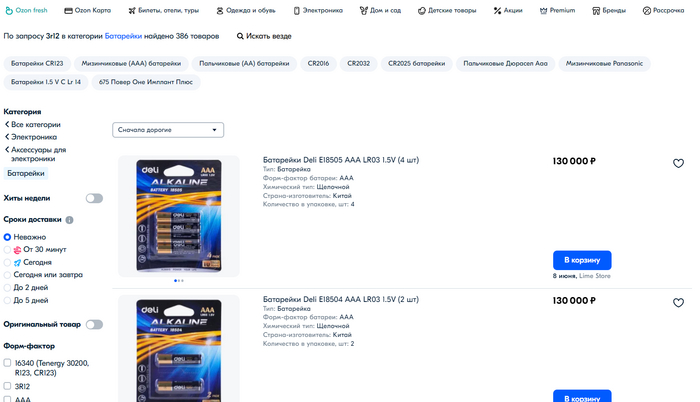Click info icon next to Сроки доставки
700x402 pixels.
coord(69,220)
